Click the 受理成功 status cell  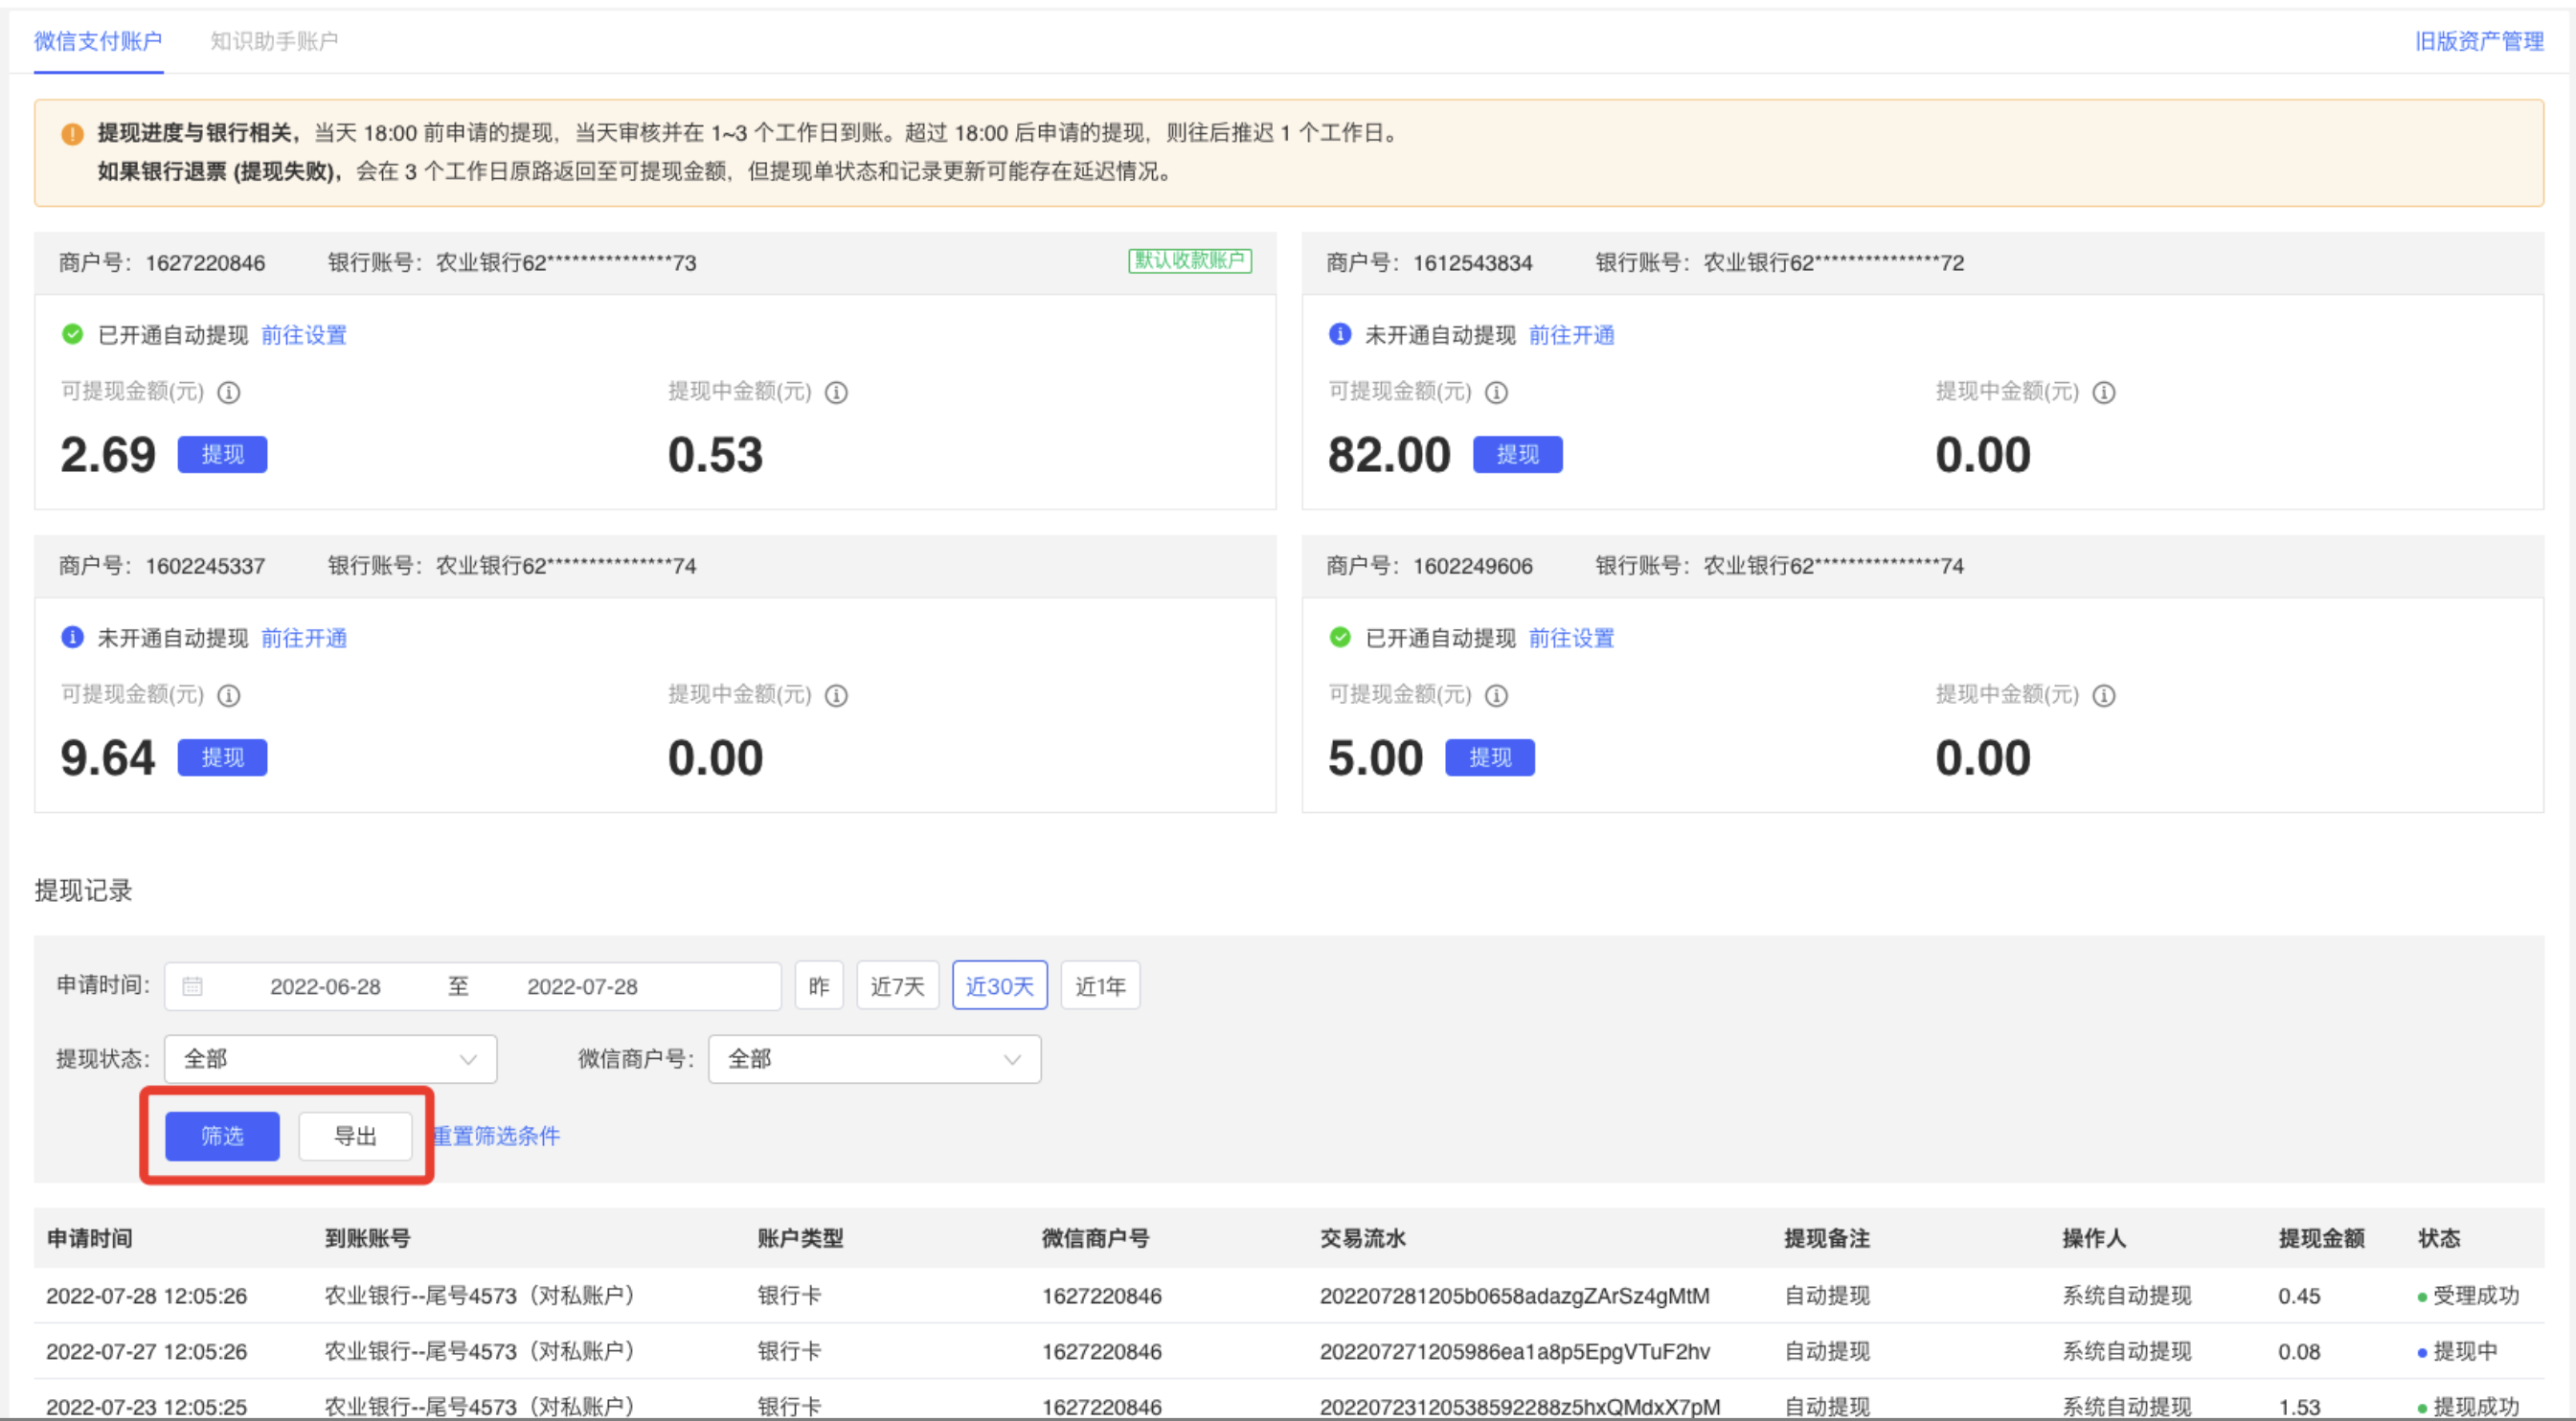tap(2468, 1296)
